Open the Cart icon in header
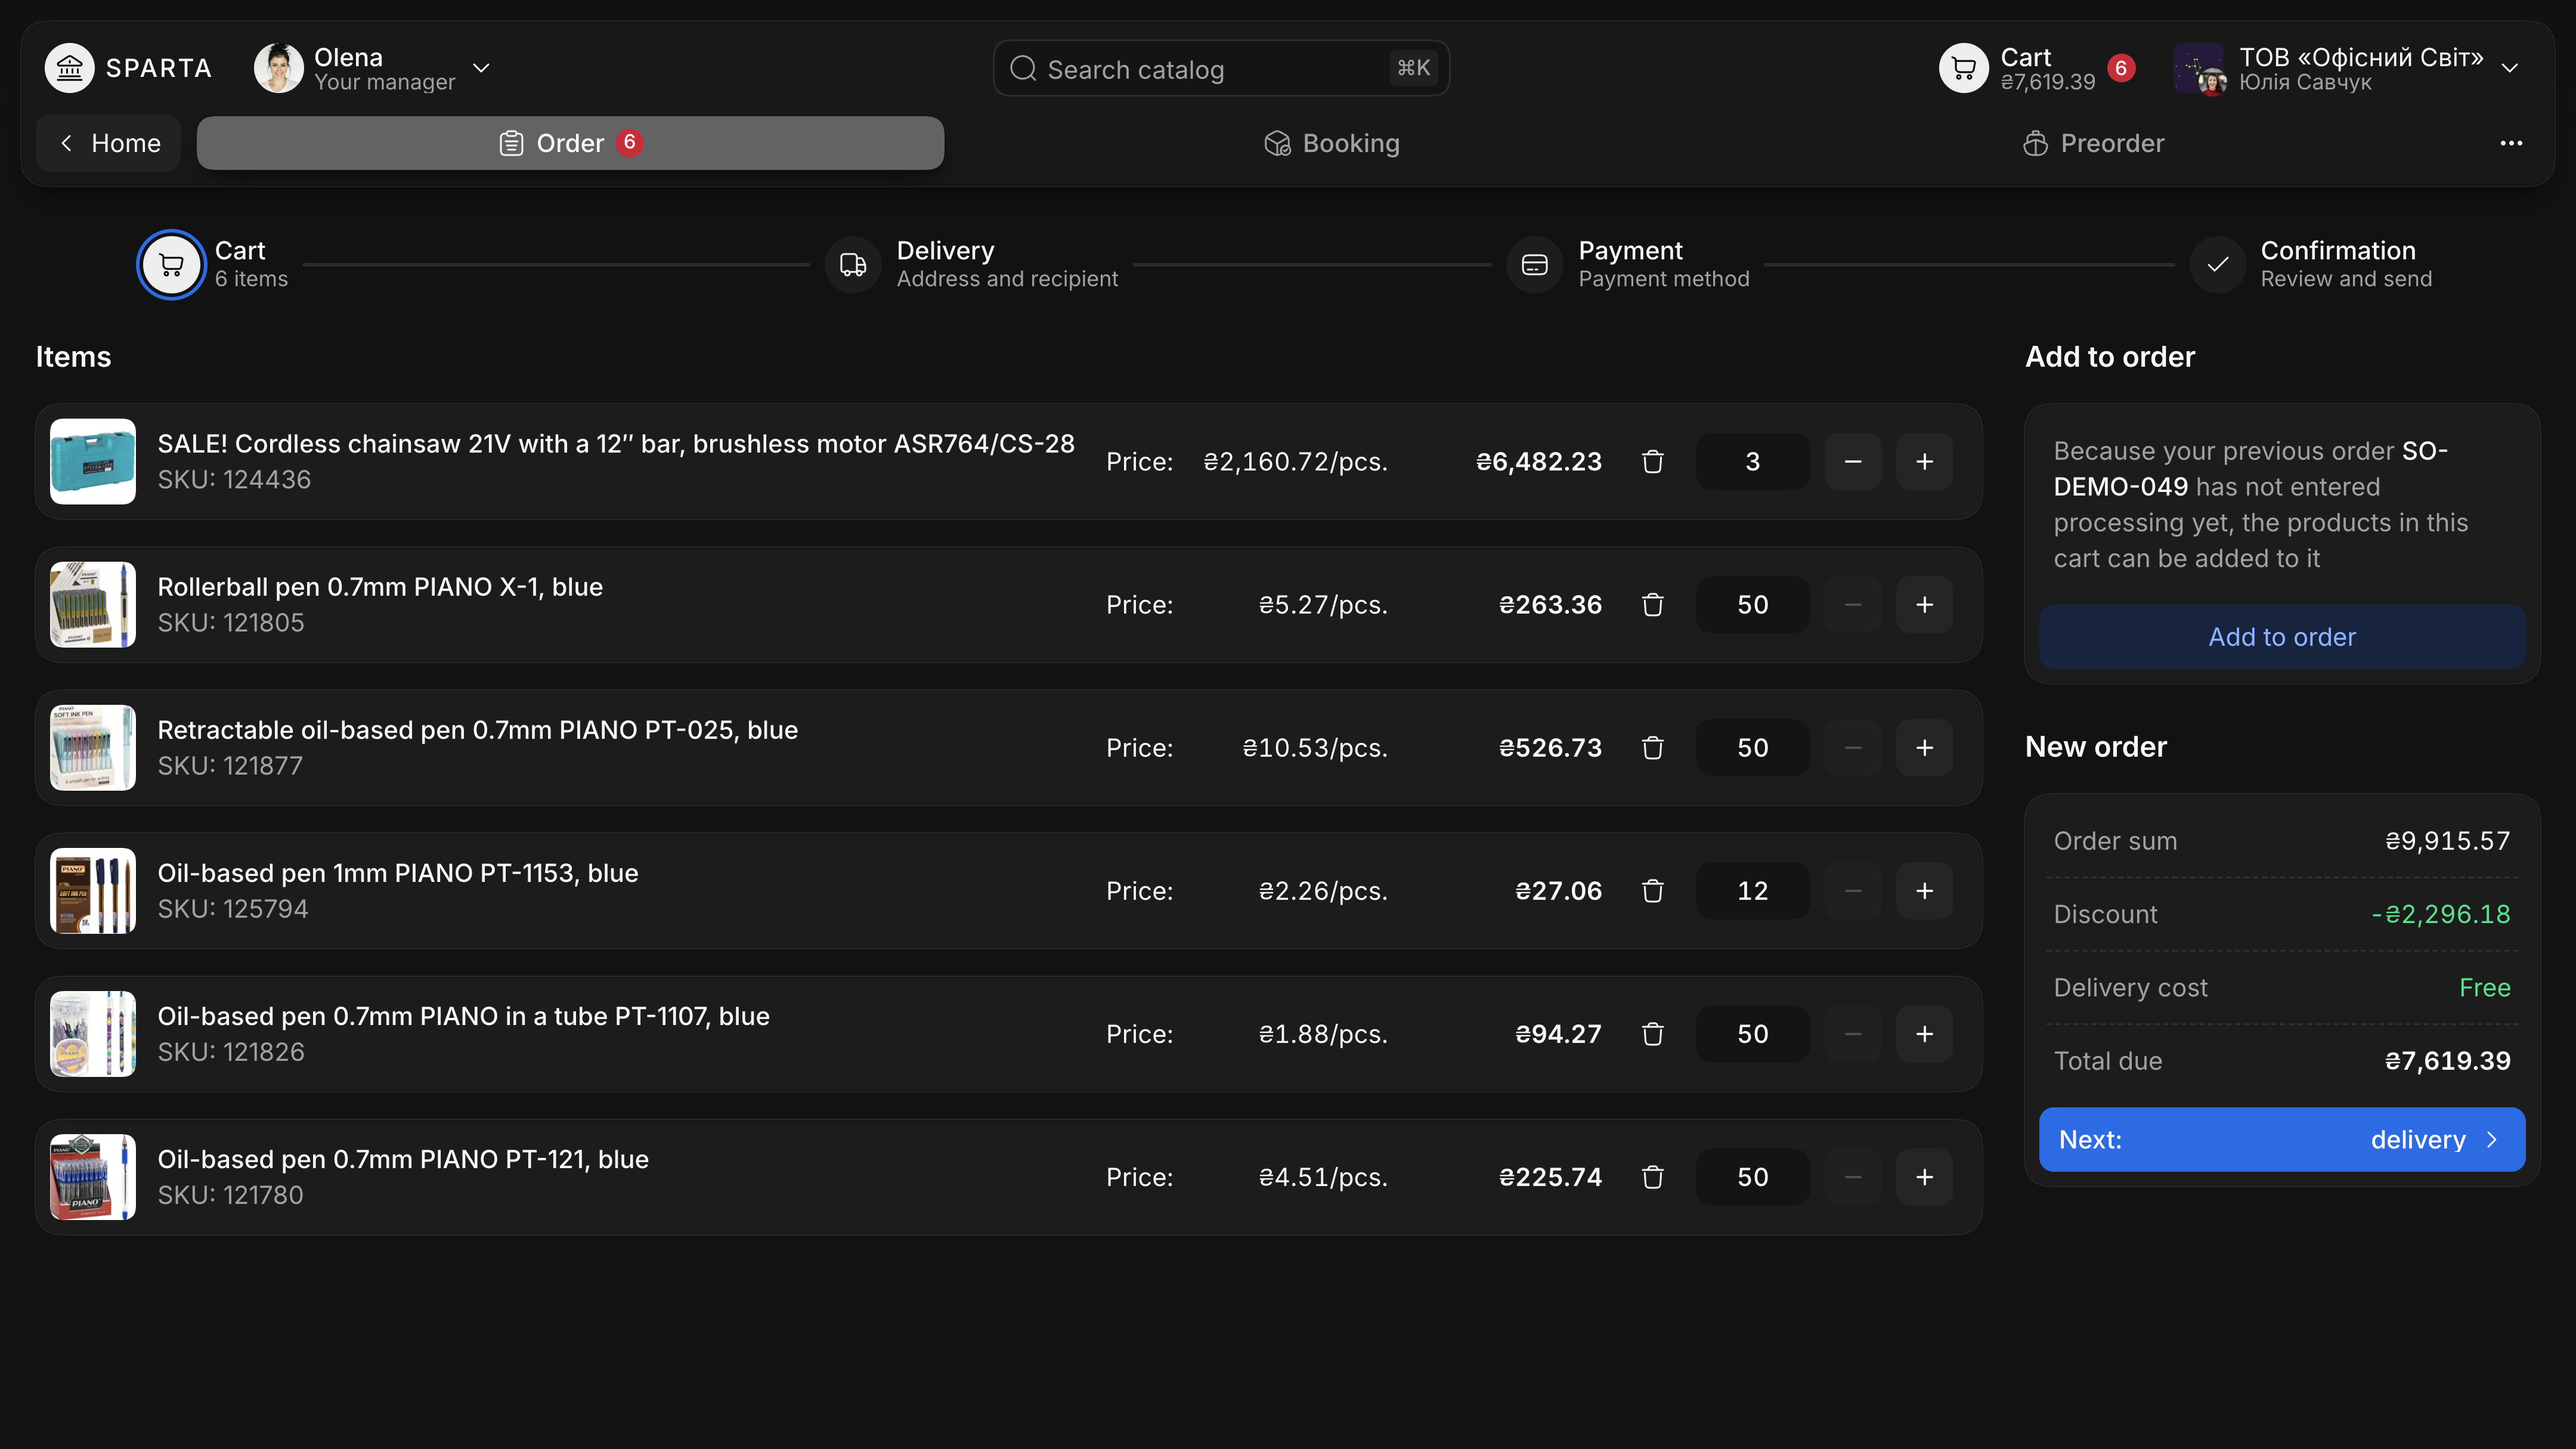The height and width of the screenshot is (1449, 2576). 1963,68
